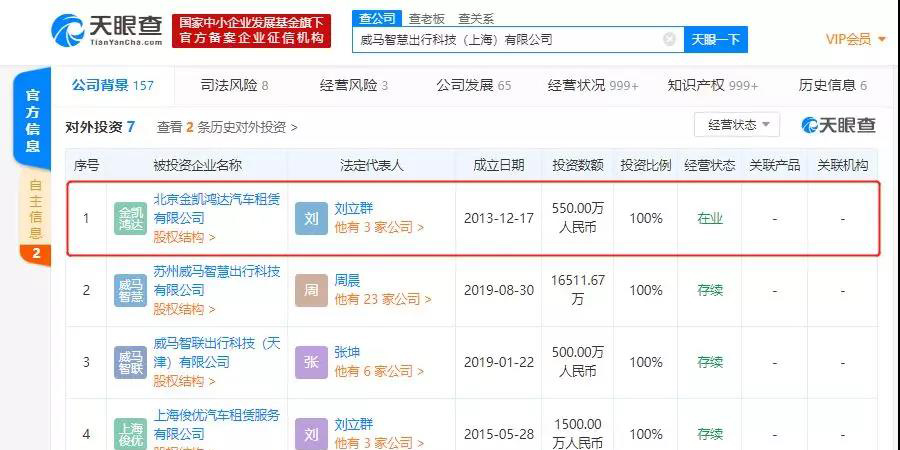Click the 投资比例 column header

[646, 165]
